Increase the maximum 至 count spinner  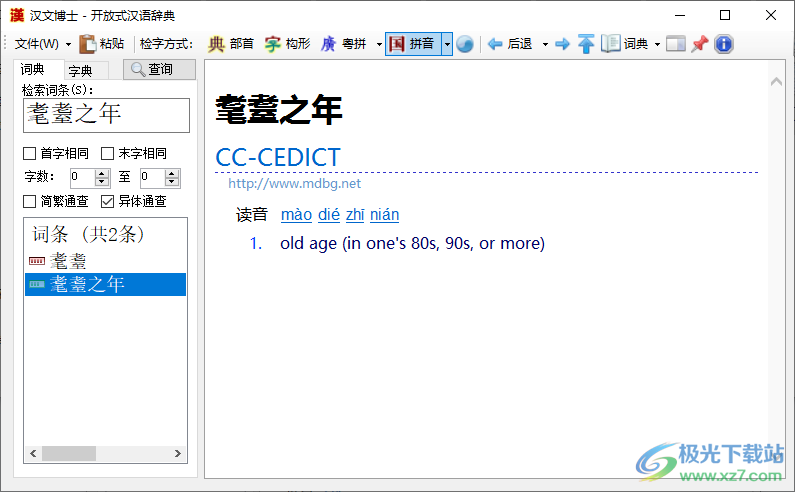pos(172,173)
